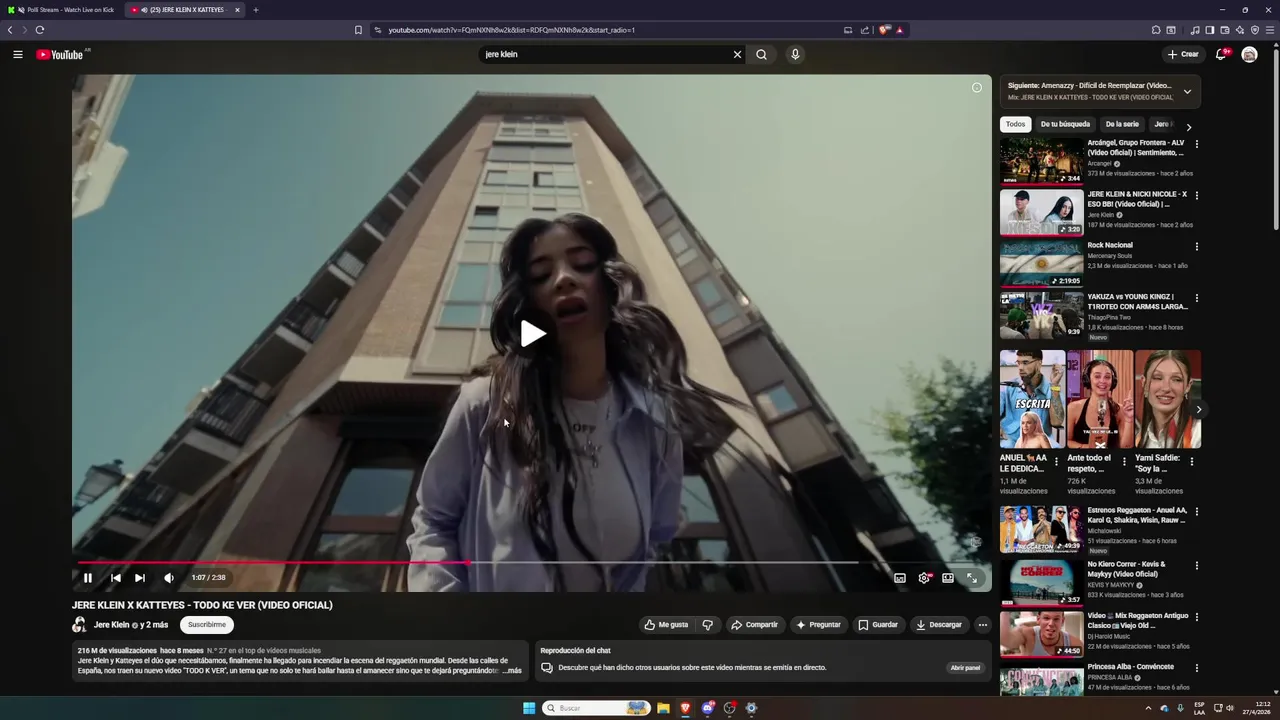Click the large play overlay on video
Viewport: 1280px width, 720px height.
(x=532, y=334)
